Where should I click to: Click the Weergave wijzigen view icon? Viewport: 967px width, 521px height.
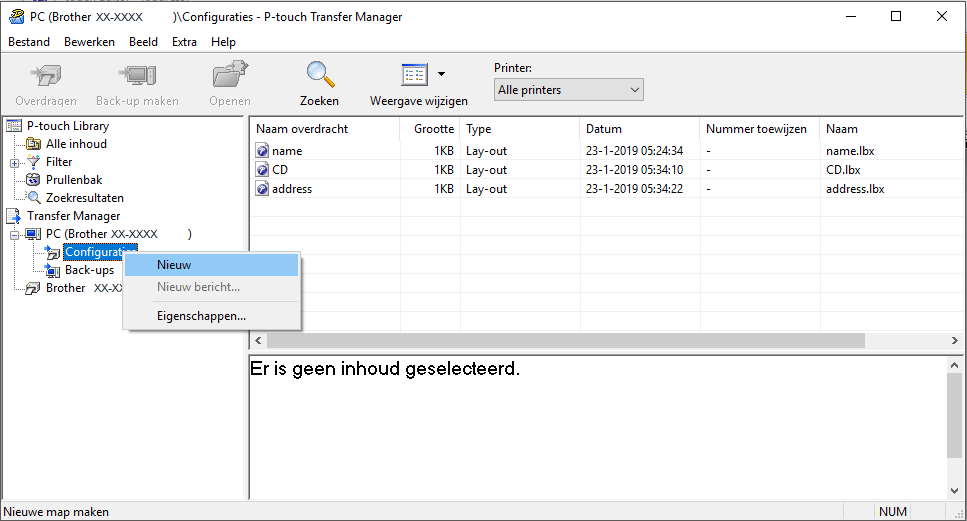[x=414, y=75]
